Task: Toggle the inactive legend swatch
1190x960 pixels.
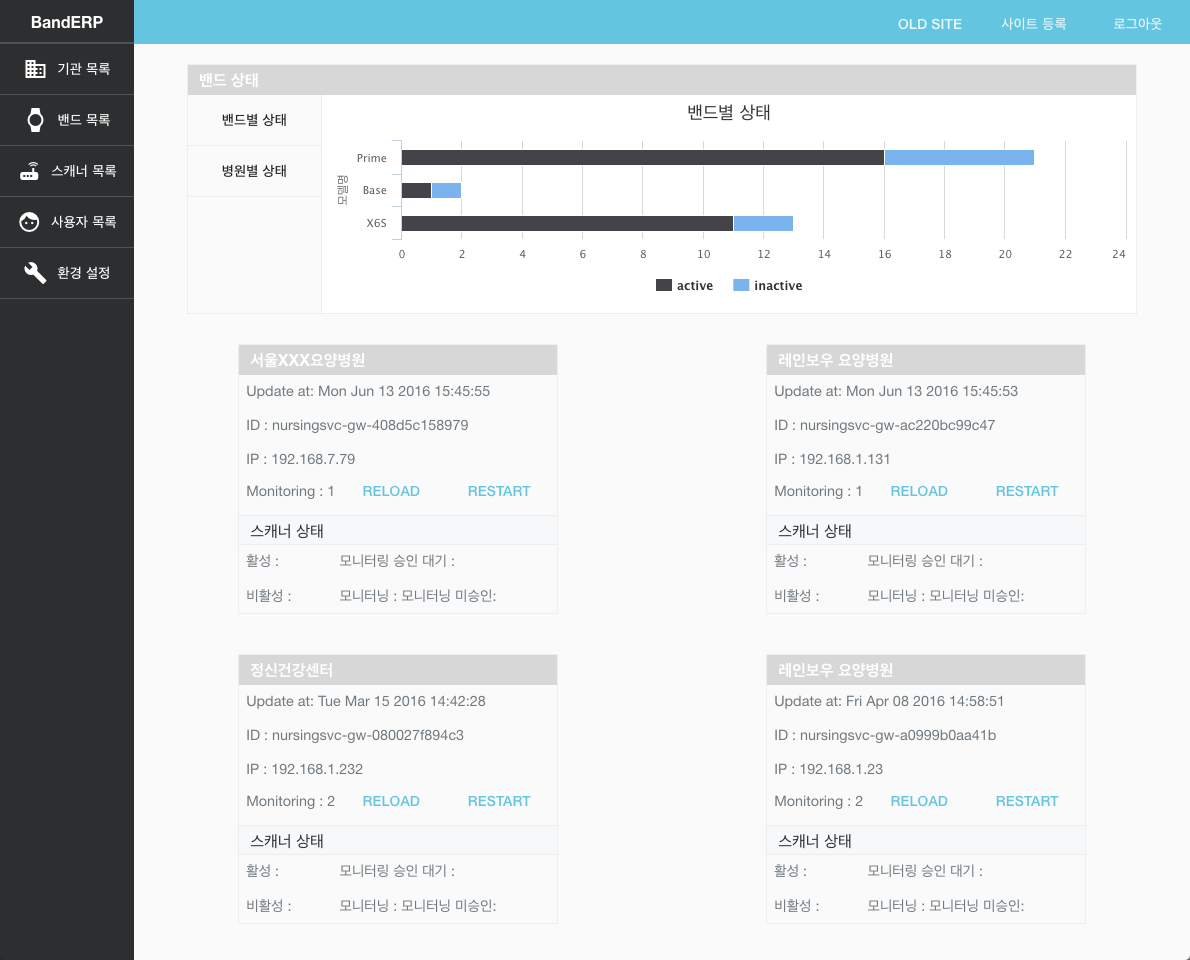Action: click(741, 285)
